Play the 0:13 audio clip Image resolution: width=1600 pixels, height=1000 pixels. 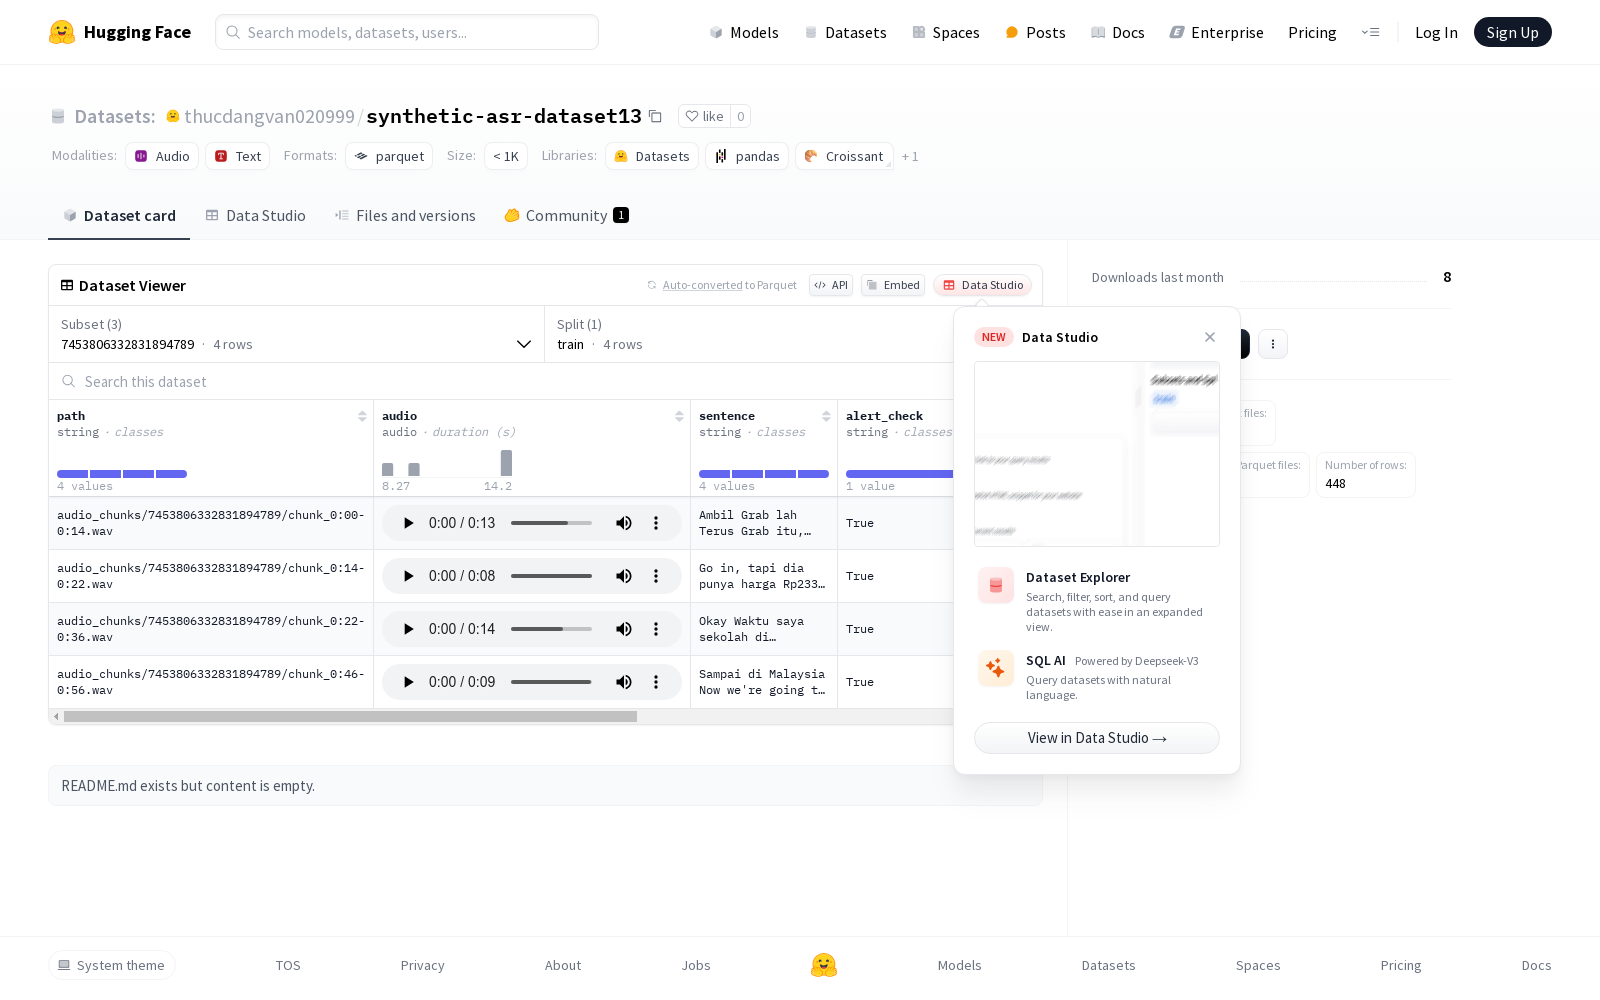pos(408,523)
